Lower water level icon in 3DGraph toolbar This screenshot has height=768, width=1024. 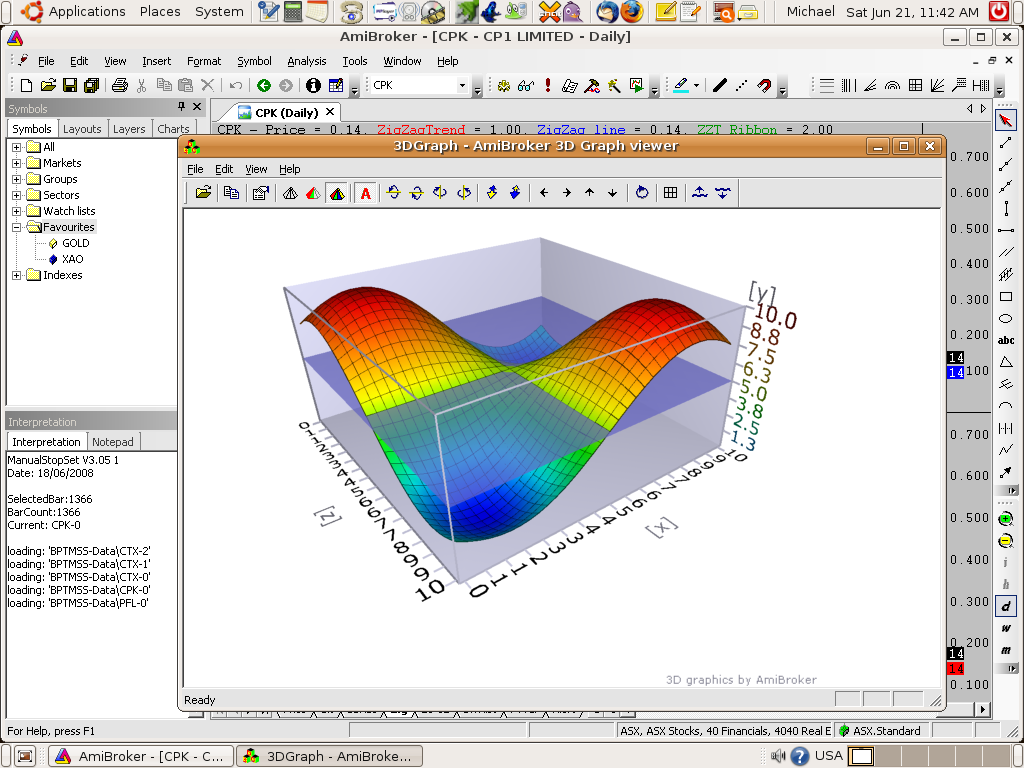point(723,193)
